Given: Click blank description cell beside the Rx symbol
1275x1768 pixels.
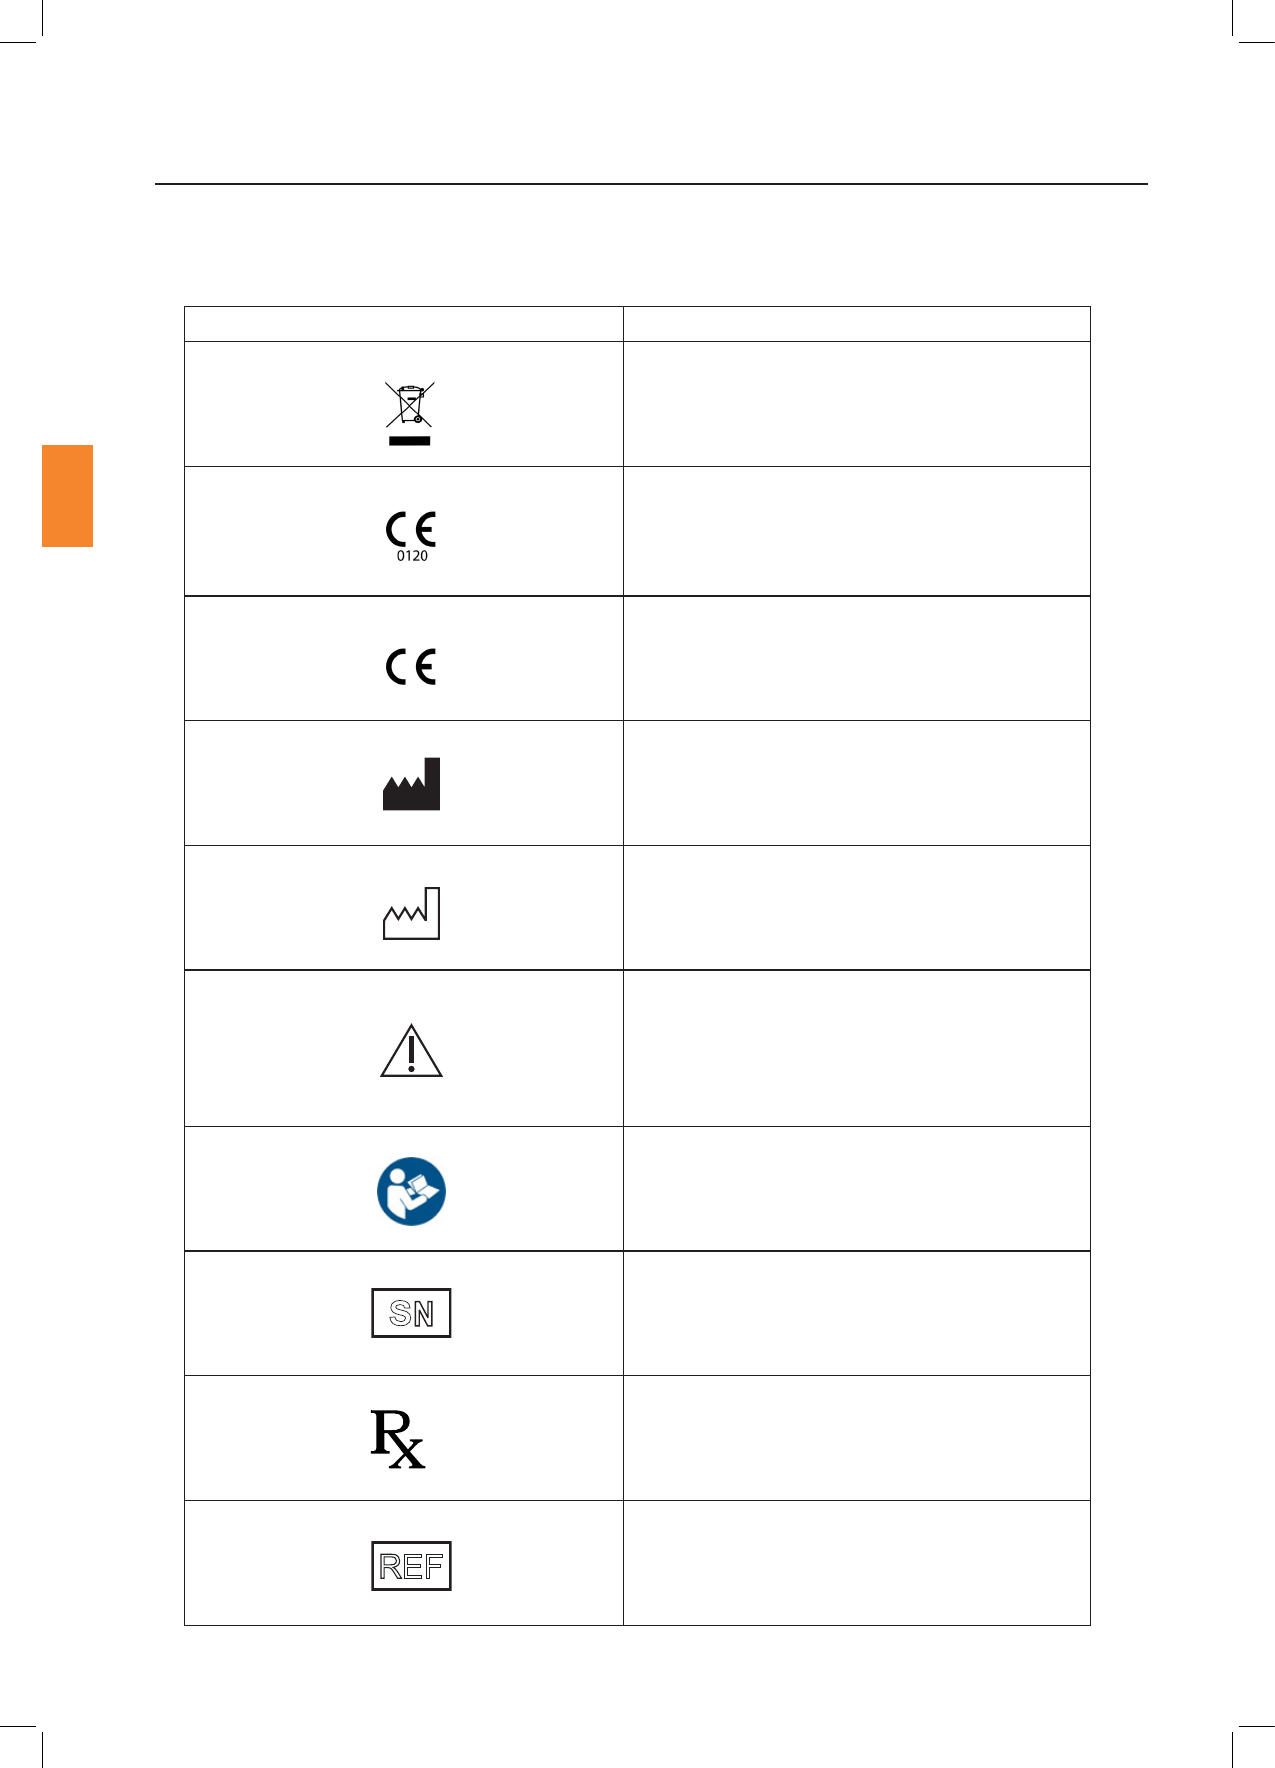Looking at the screenshot, I should [856, 1438].
